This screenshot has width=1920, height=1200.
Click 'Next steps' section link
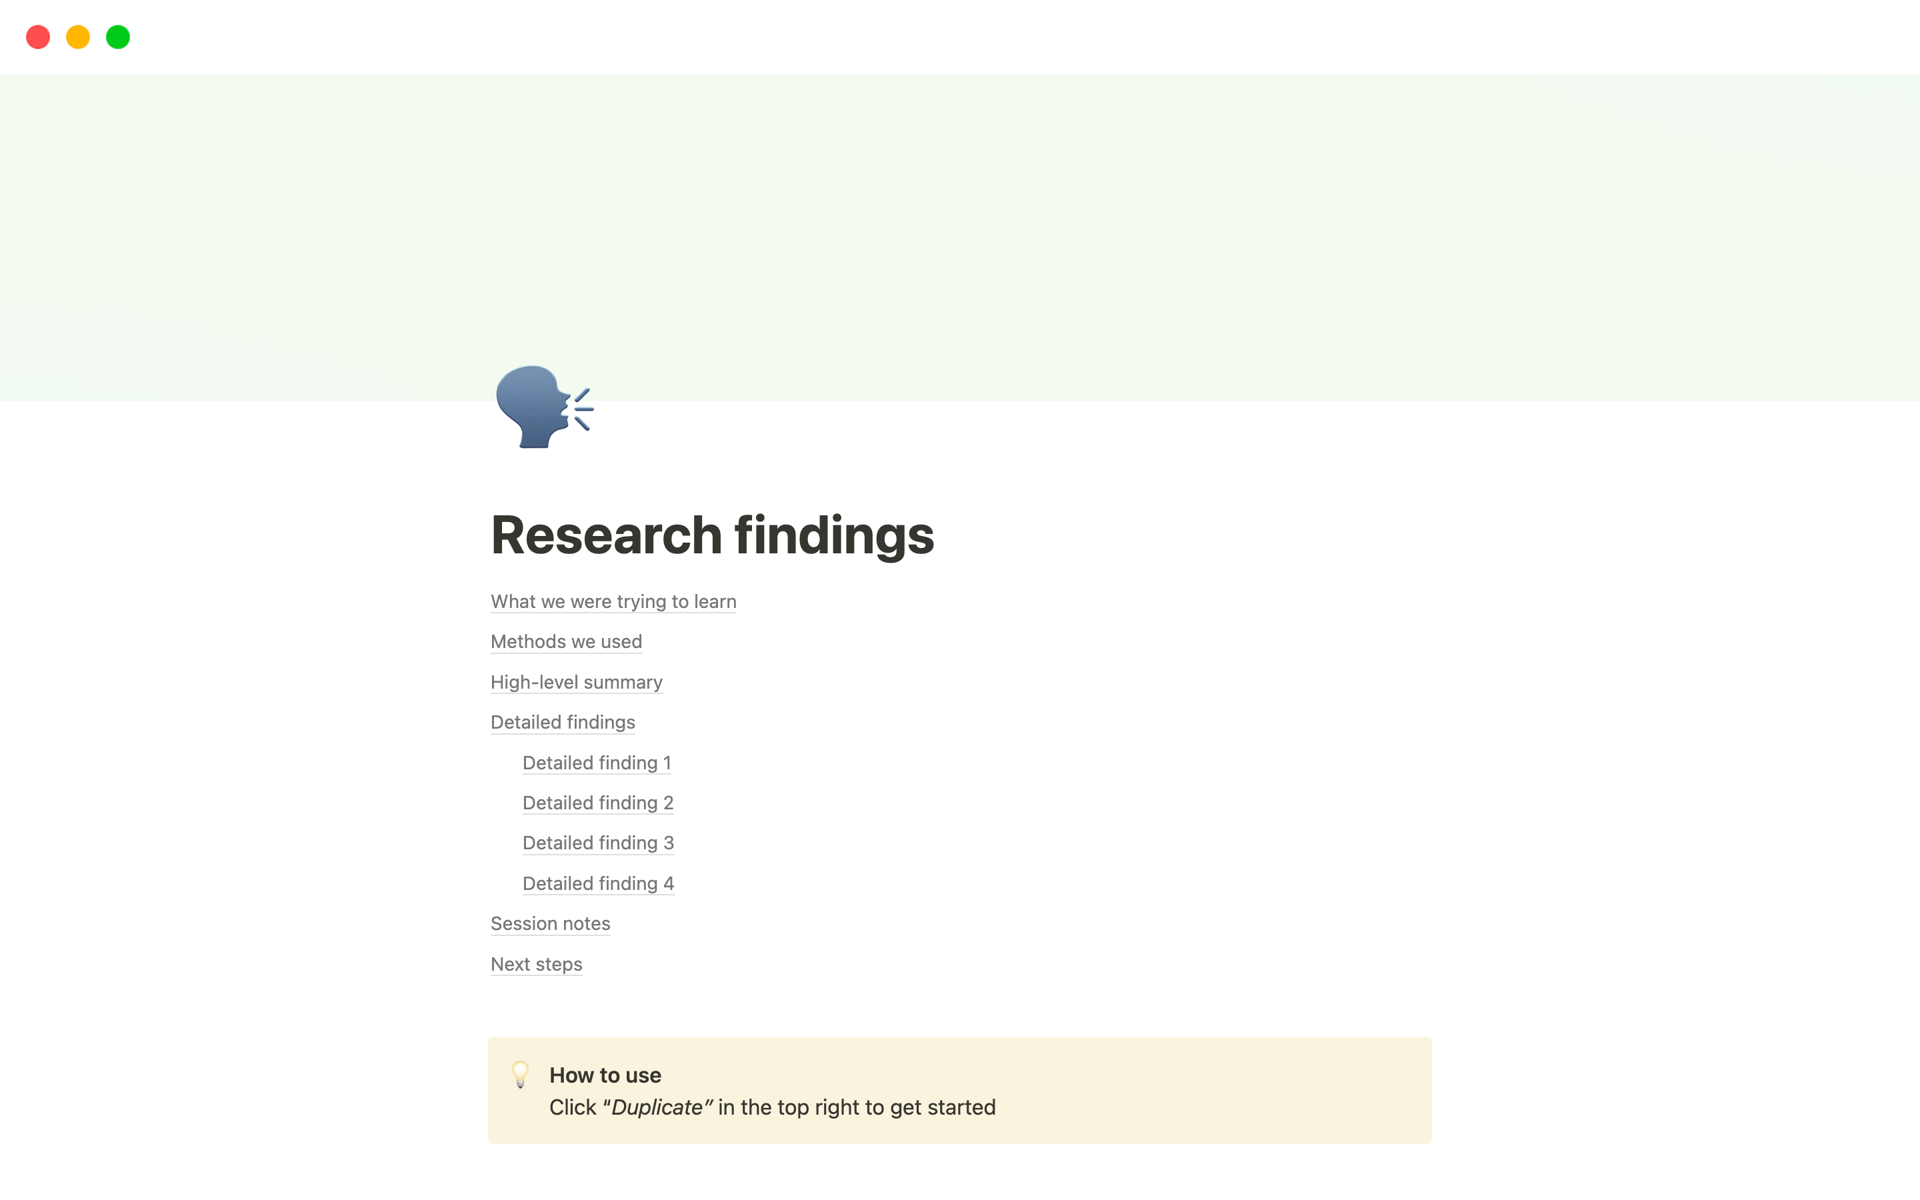click(x=536, y=962)
